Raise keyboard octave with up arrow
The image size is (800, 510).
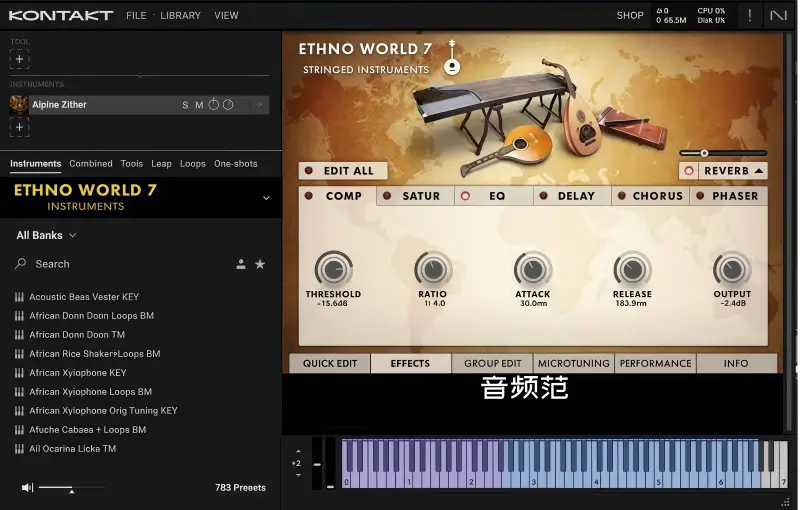pos(298,451)
